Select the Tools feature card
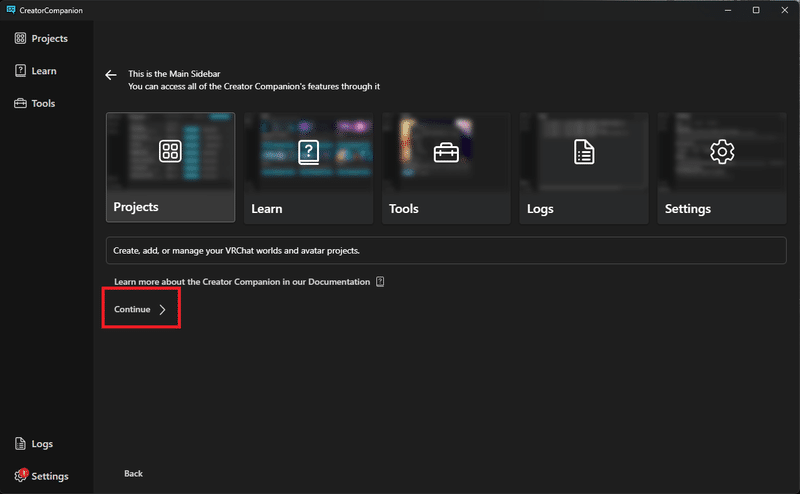 [446, 168]
